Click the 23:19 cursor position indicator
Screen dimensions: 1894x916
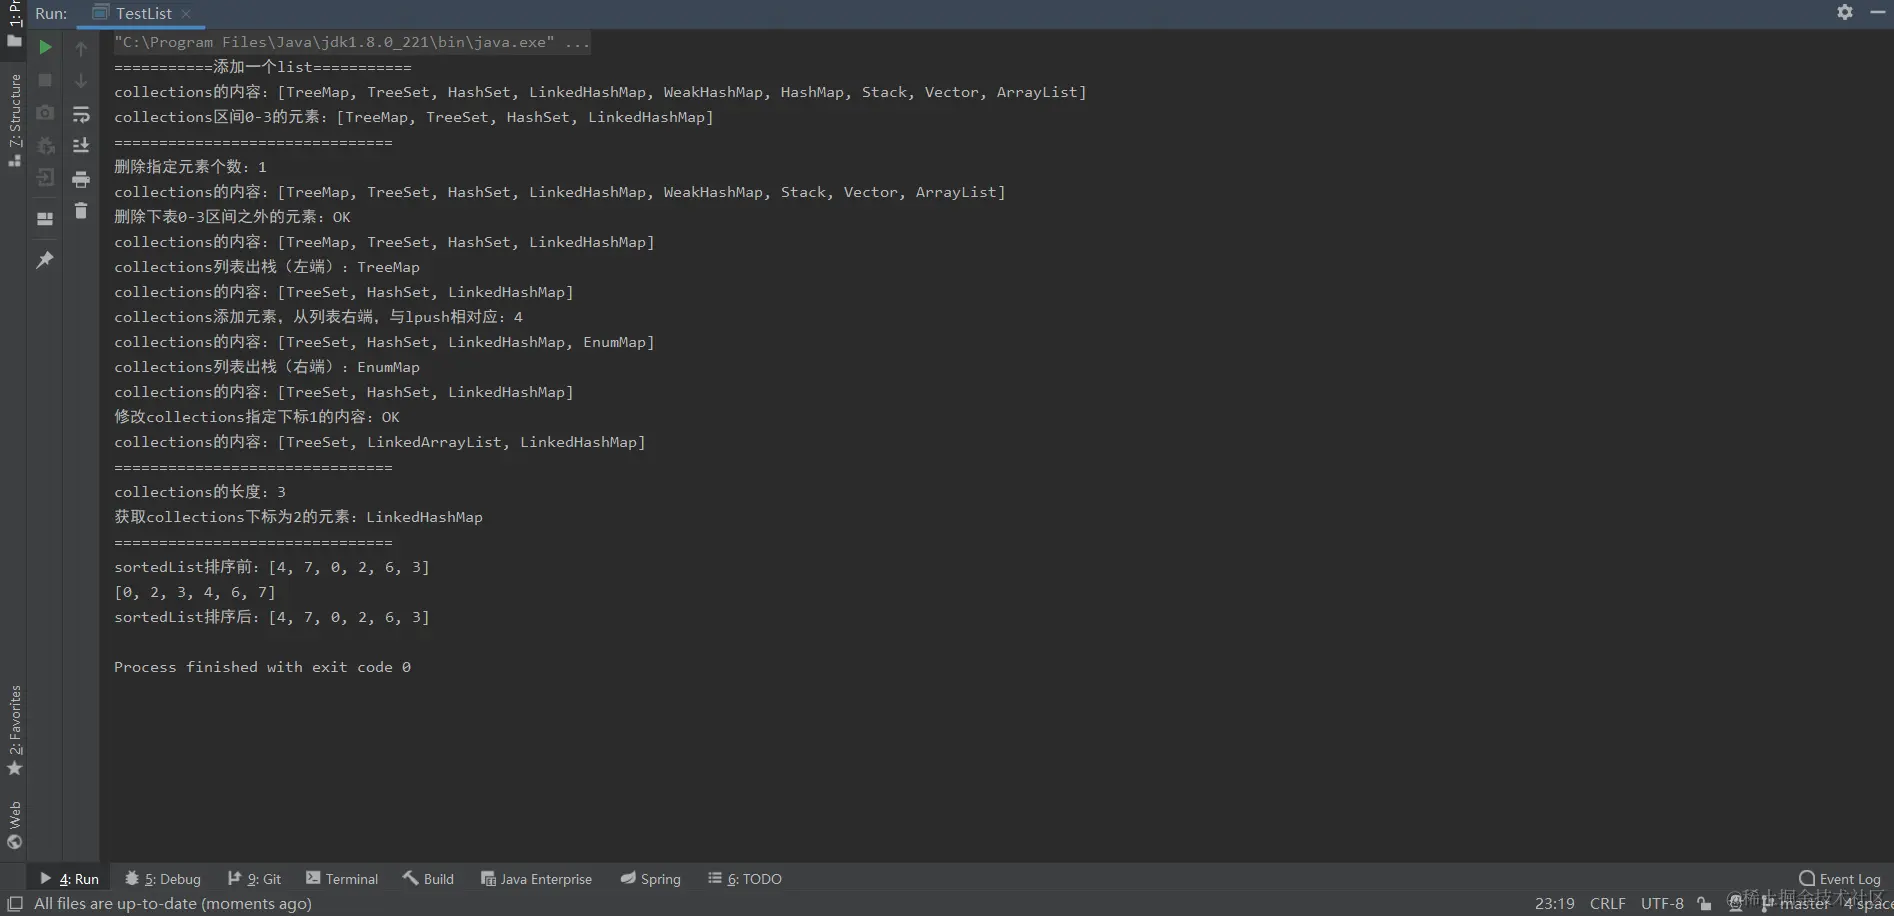1554,904
